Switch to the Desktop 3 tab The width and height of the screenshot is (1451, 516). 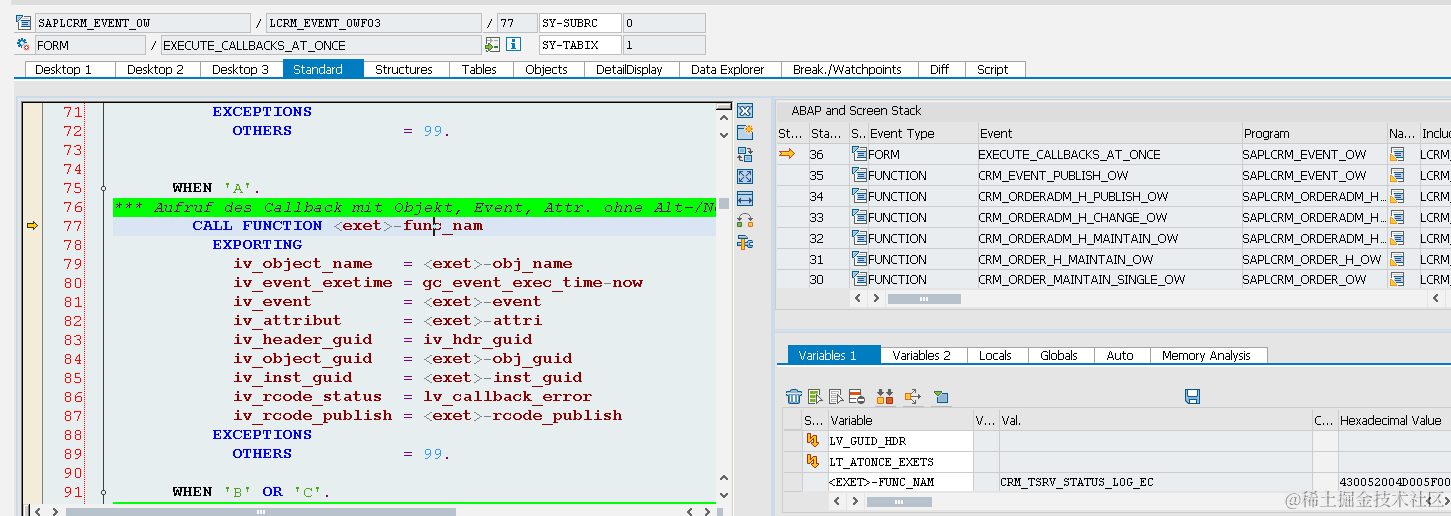[241, 69]
